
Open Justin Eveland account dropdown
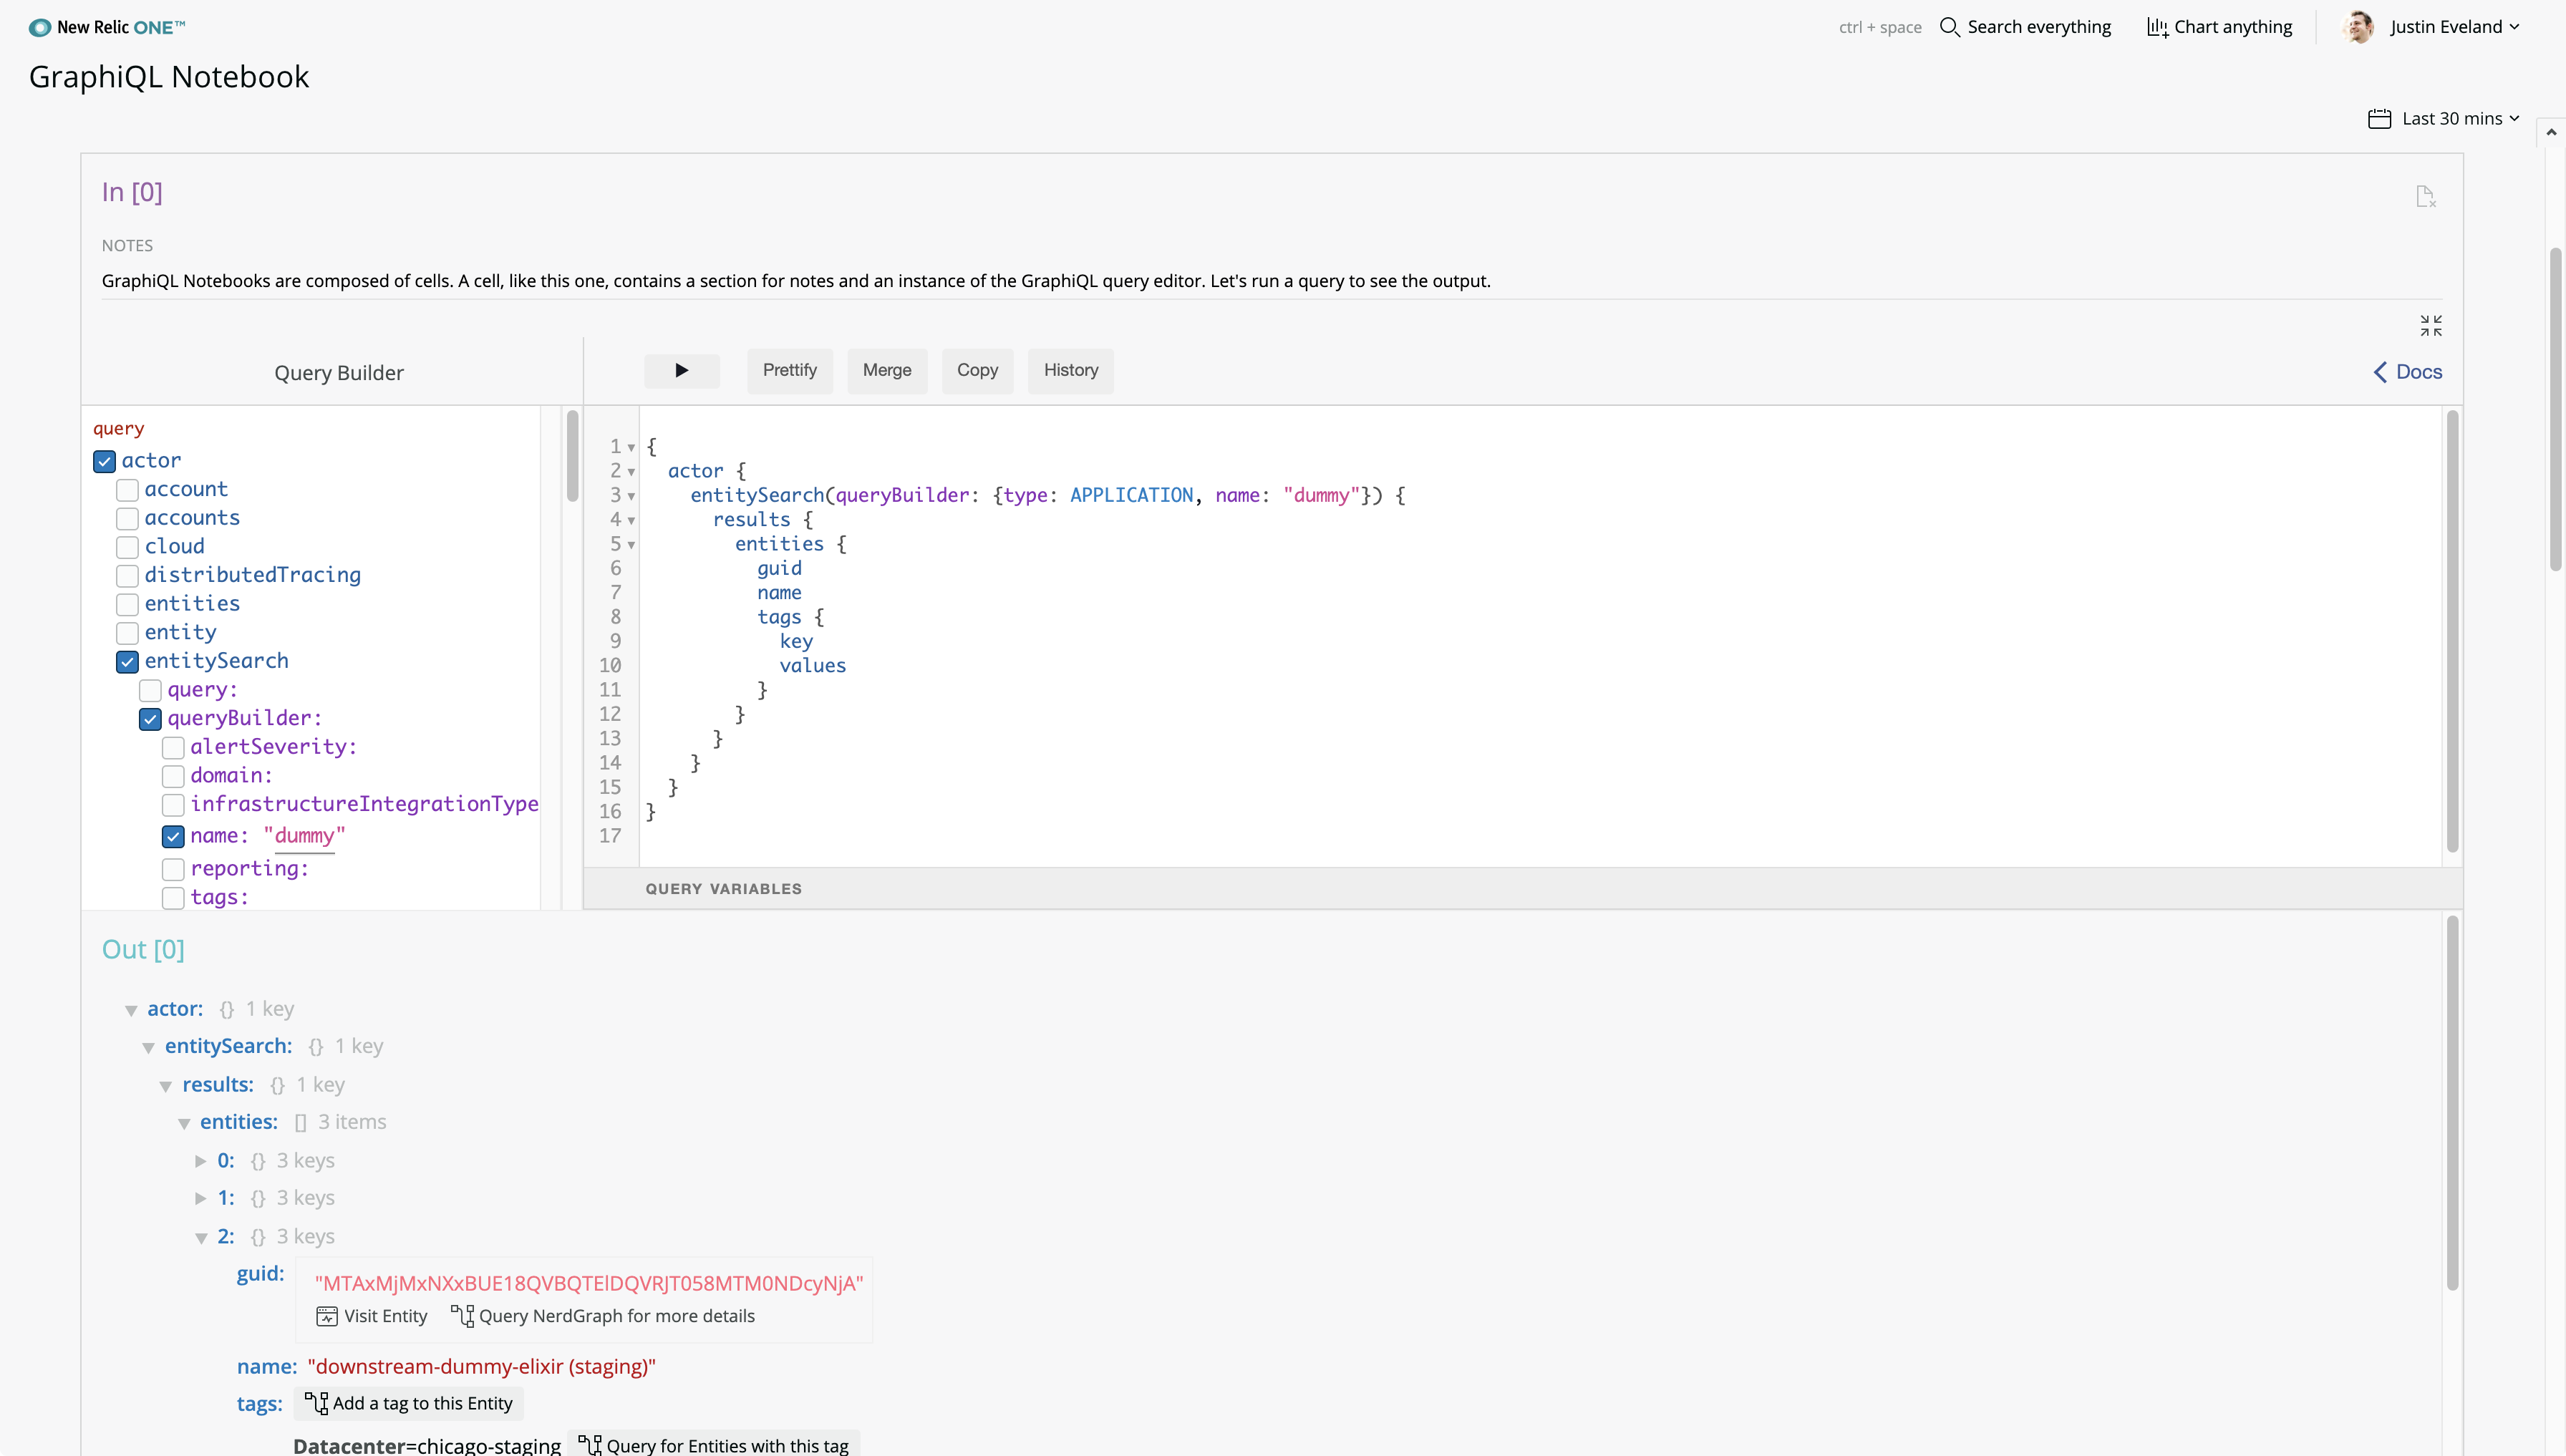2454,27
